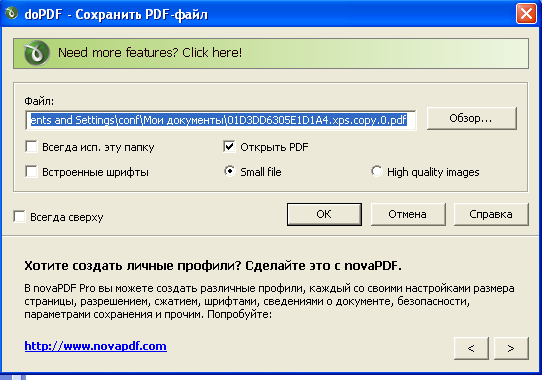Select the 'Small file' radio button
Screen dimensions: 542x380
tap(230, 171)
